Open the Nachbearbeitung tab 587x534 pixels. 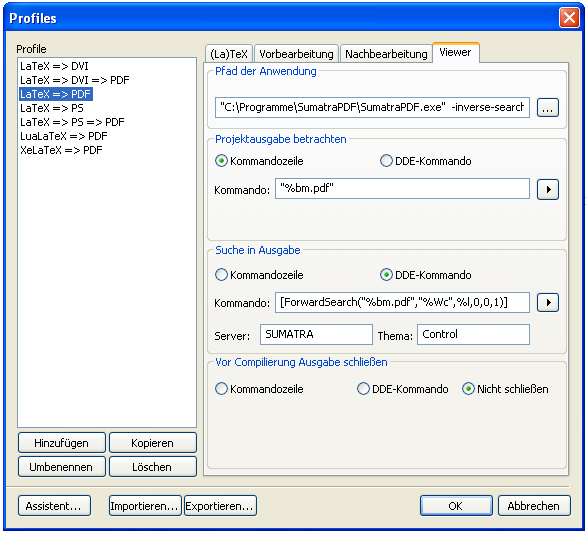click(386, 54)
